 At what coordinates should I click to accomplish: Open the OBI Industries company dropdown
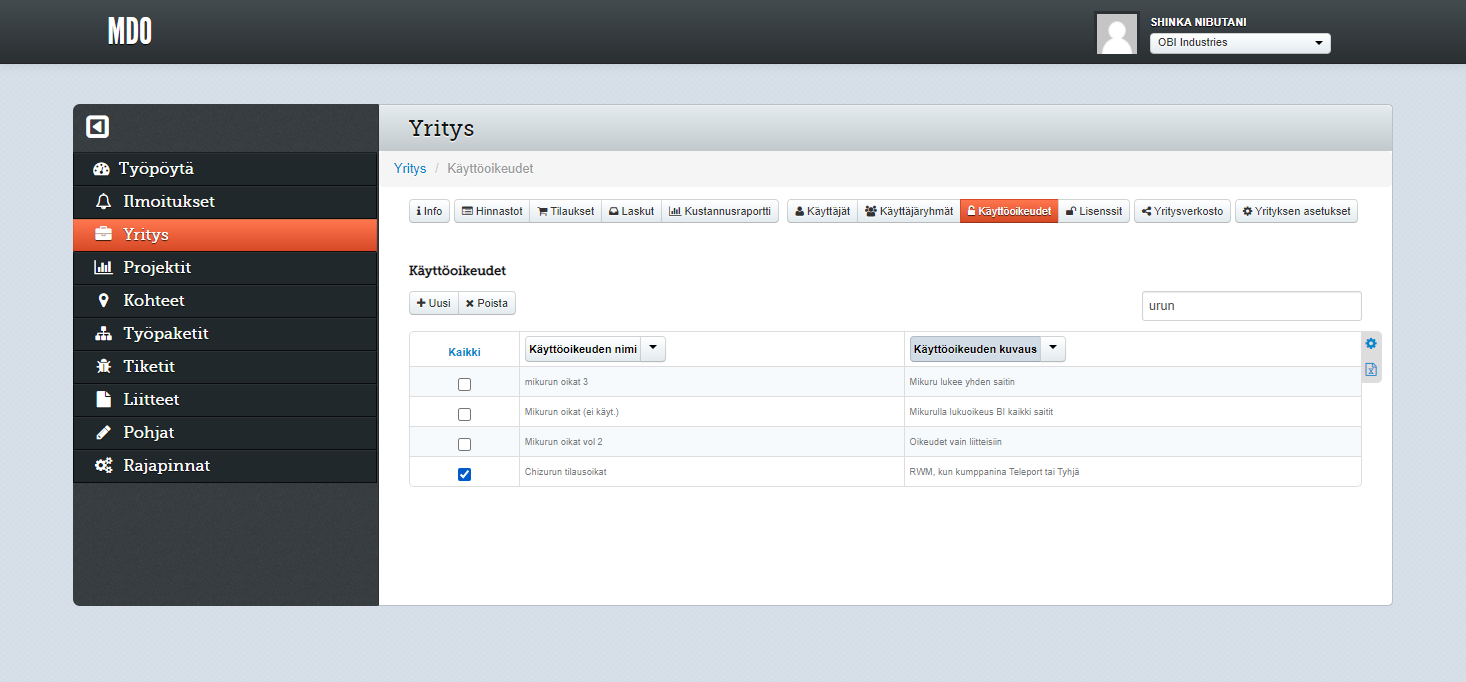click(x=1240, y=43)
